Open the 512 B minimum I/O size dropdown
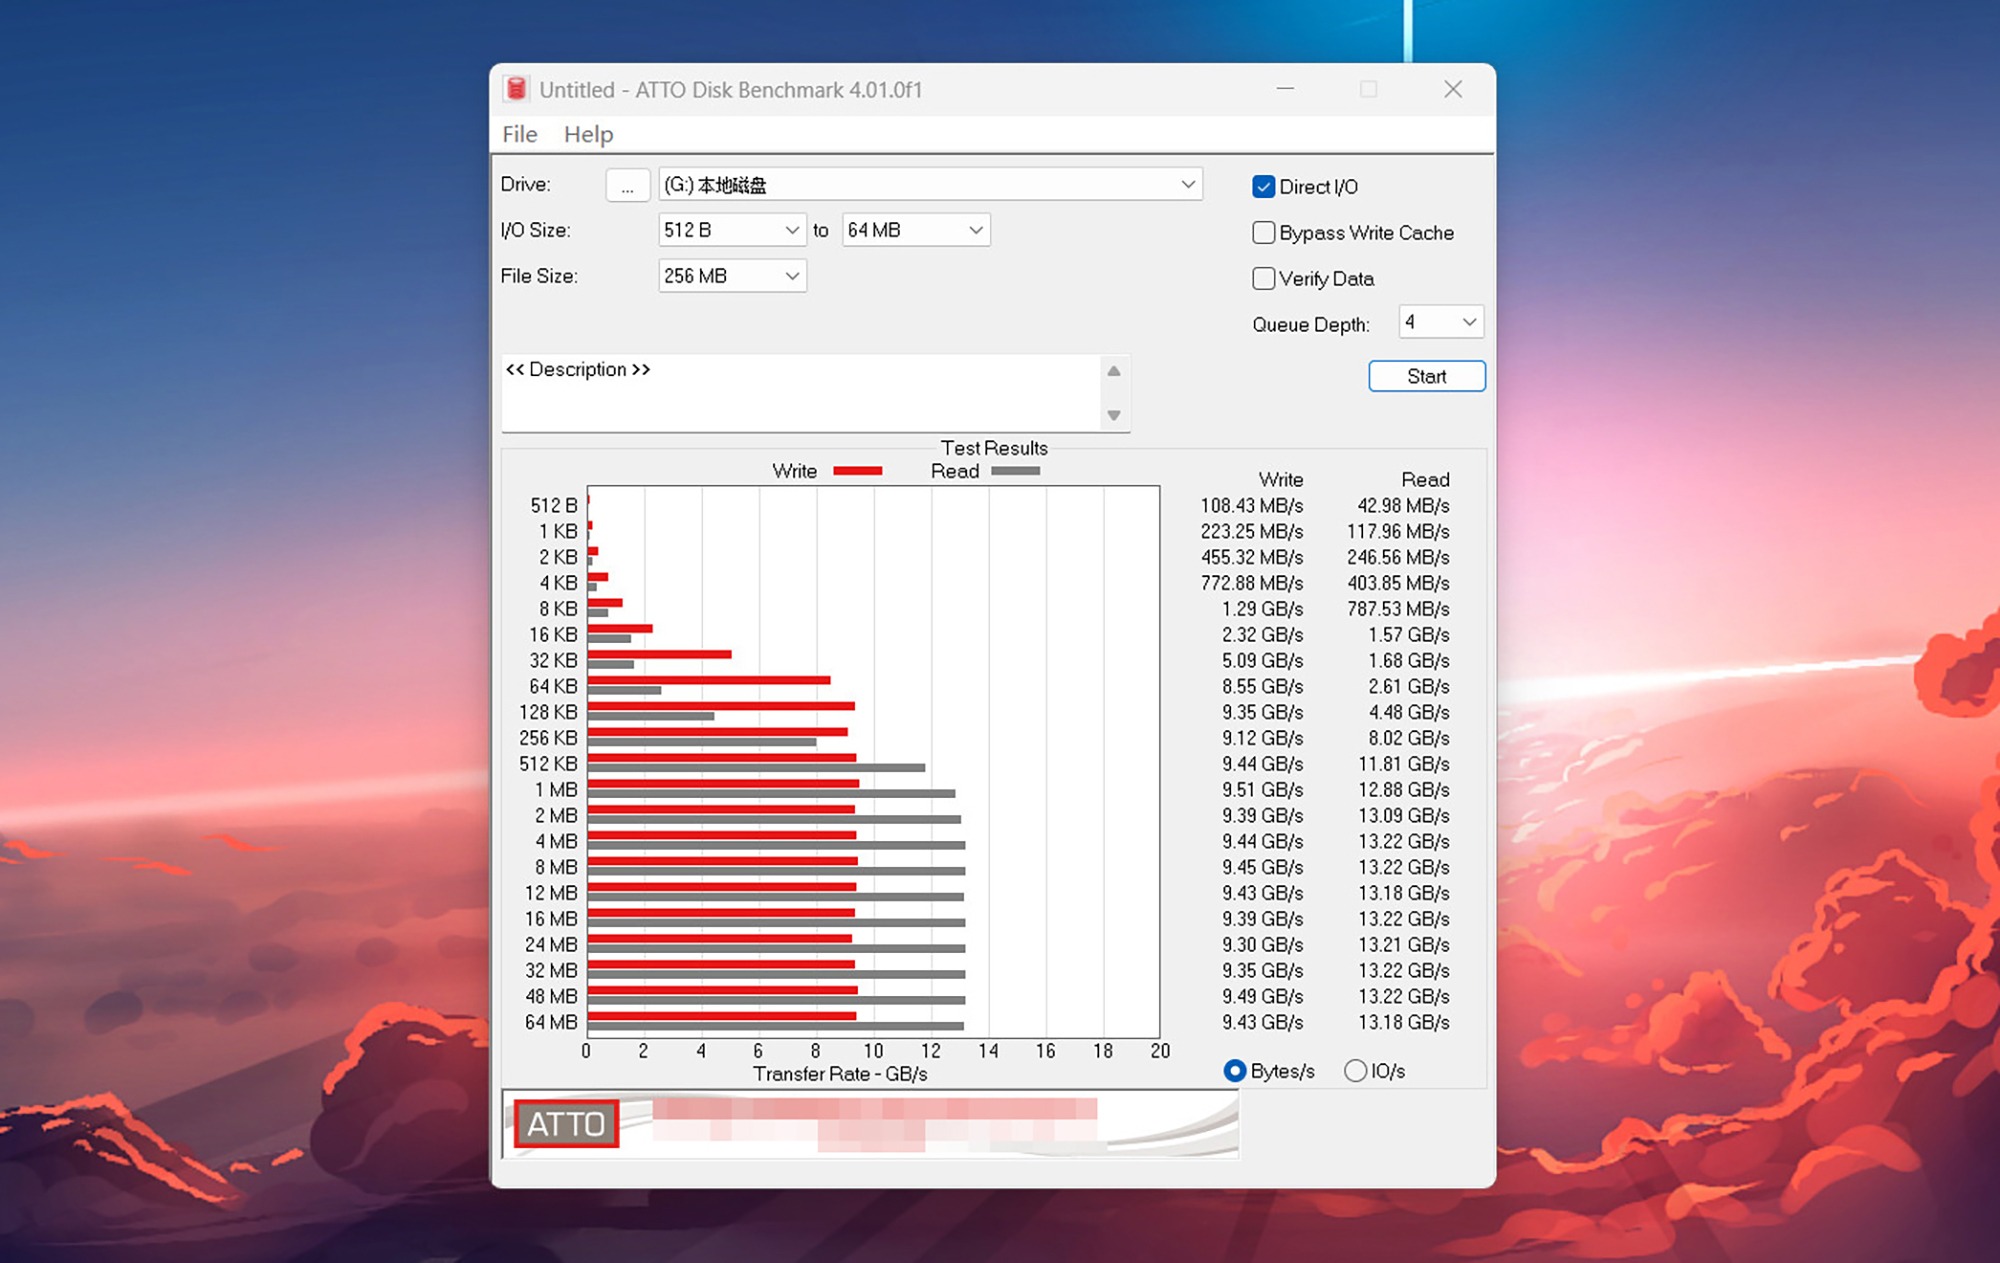 (x=791, y=230)
